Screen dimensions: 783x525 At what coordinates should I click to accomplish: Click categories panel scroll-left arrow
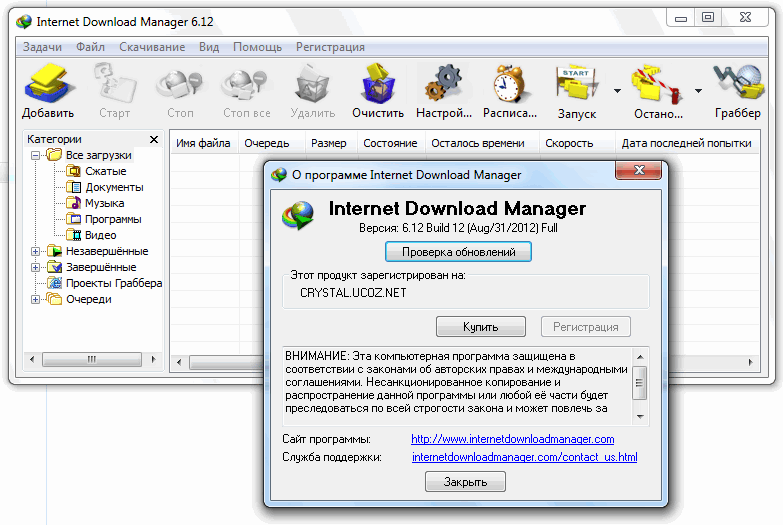pyautogui.click(x=32, y=359)
